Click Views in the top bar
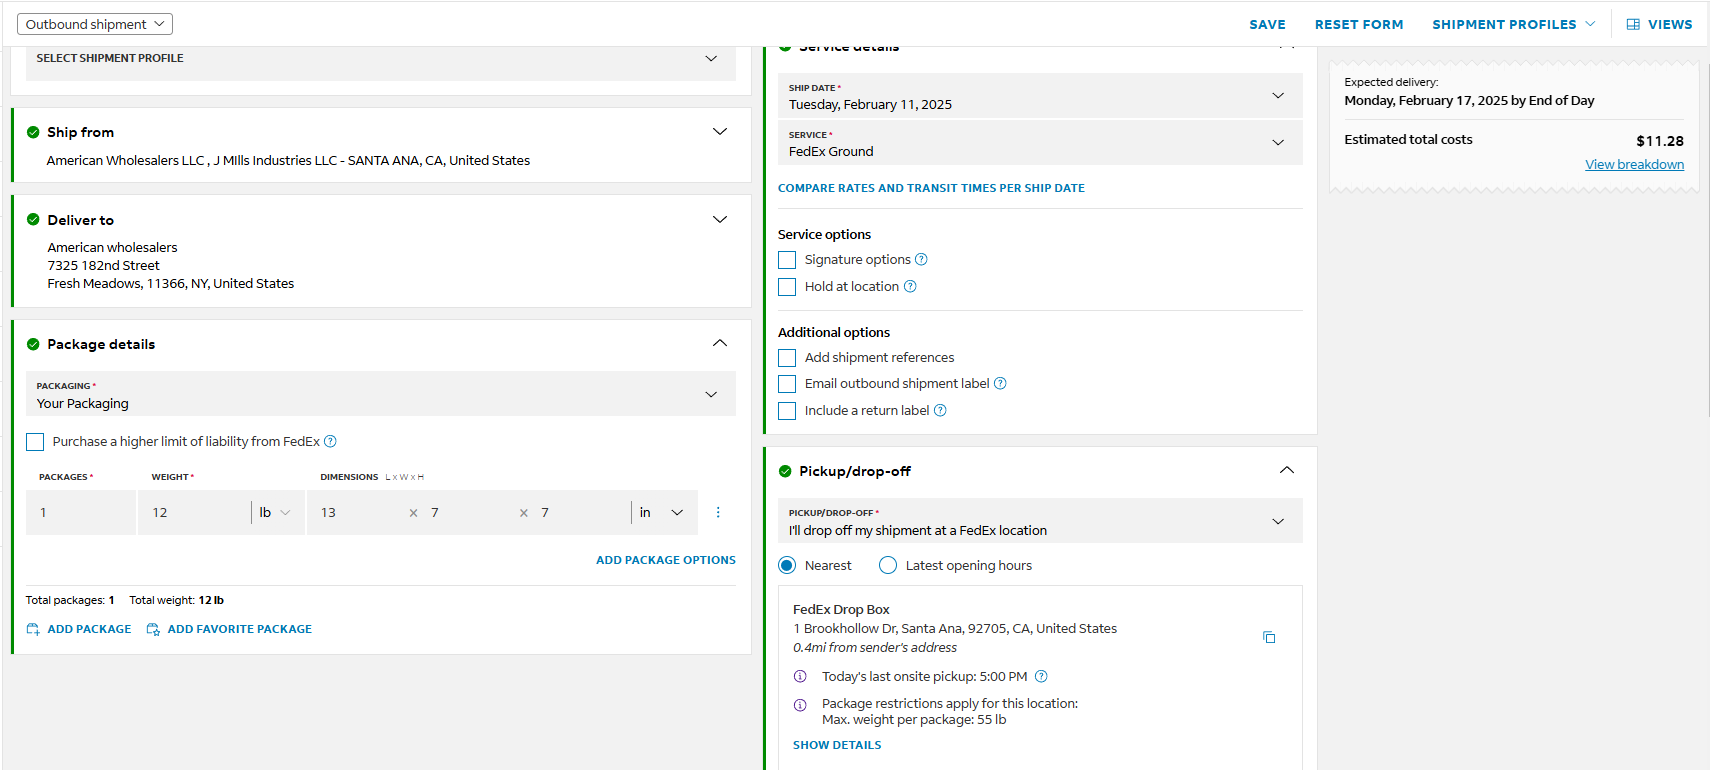The height and width of the screenshot is (770, 1710). (x=1660, y=24)
